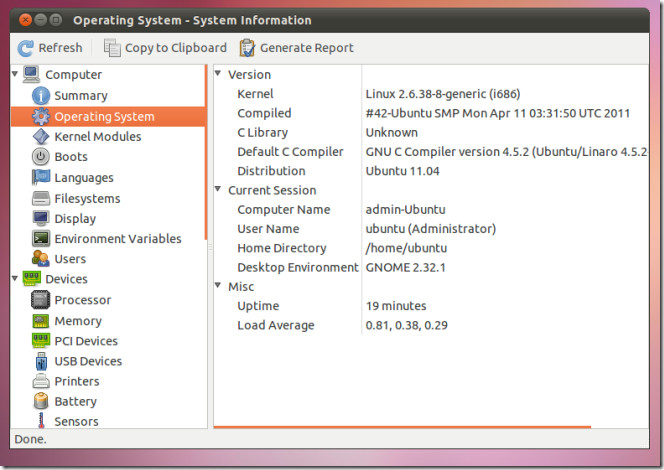Image resolution: width=664 pixels, height=470 pixels.
Task: Select the Computer Name label
Action: click(284, 210)
